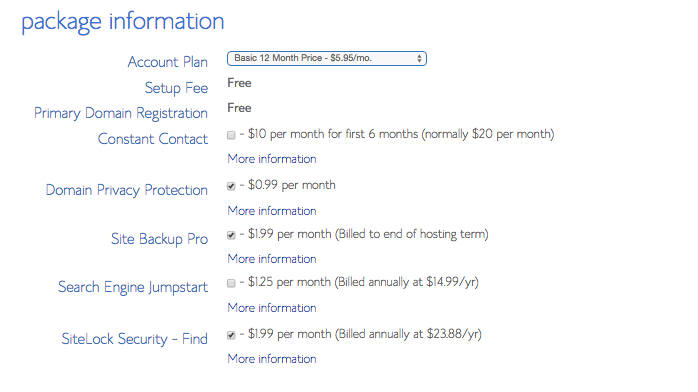Click the Domain Privacy Protection label text
Screen dimensions: 698x392
pyautogui.click(x=127, y=190)
